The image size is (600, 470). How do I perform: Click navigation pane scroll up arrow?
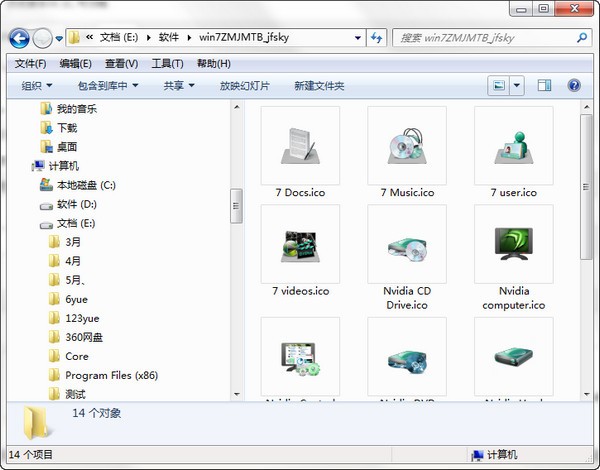click(236, 107)
